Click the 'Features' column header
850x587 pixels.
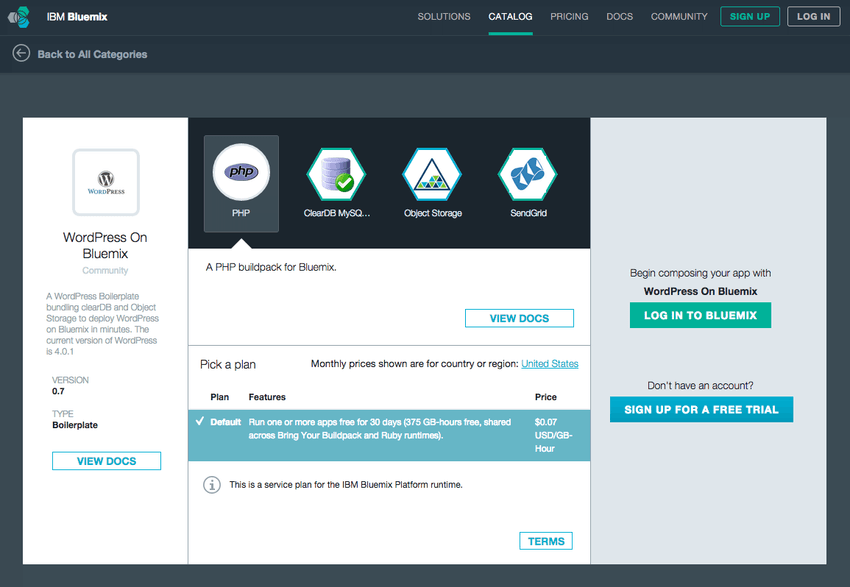[267, 397]
